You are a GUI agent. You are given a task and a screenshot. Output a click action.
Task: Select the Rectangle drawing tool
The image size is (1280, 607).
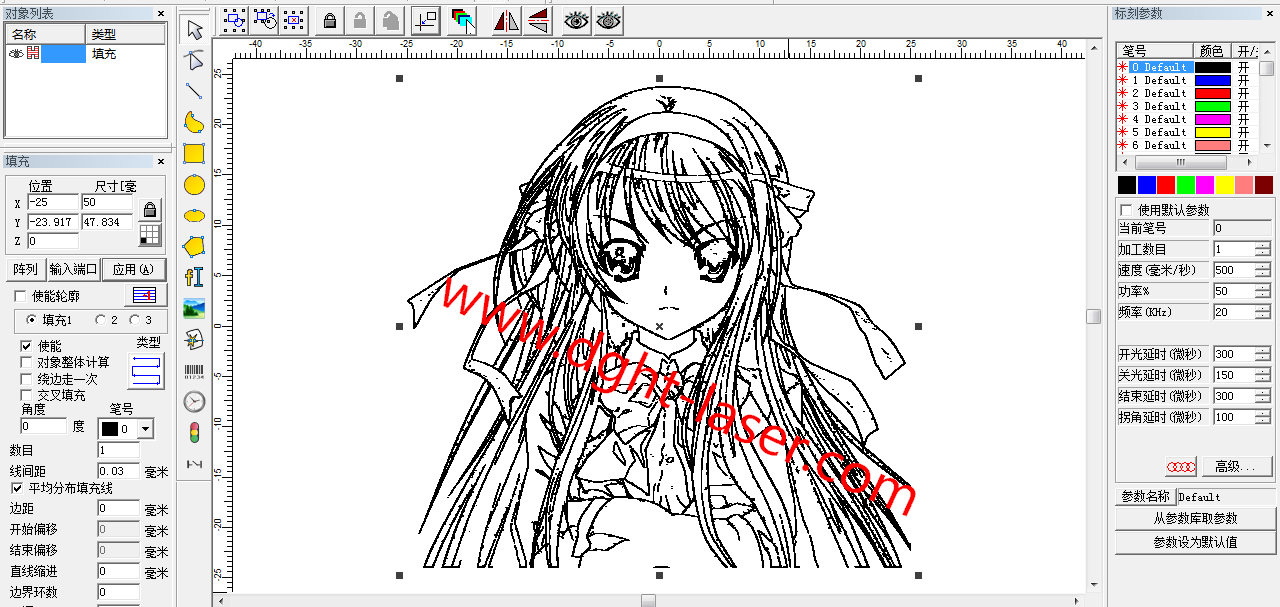coord(194,153)
